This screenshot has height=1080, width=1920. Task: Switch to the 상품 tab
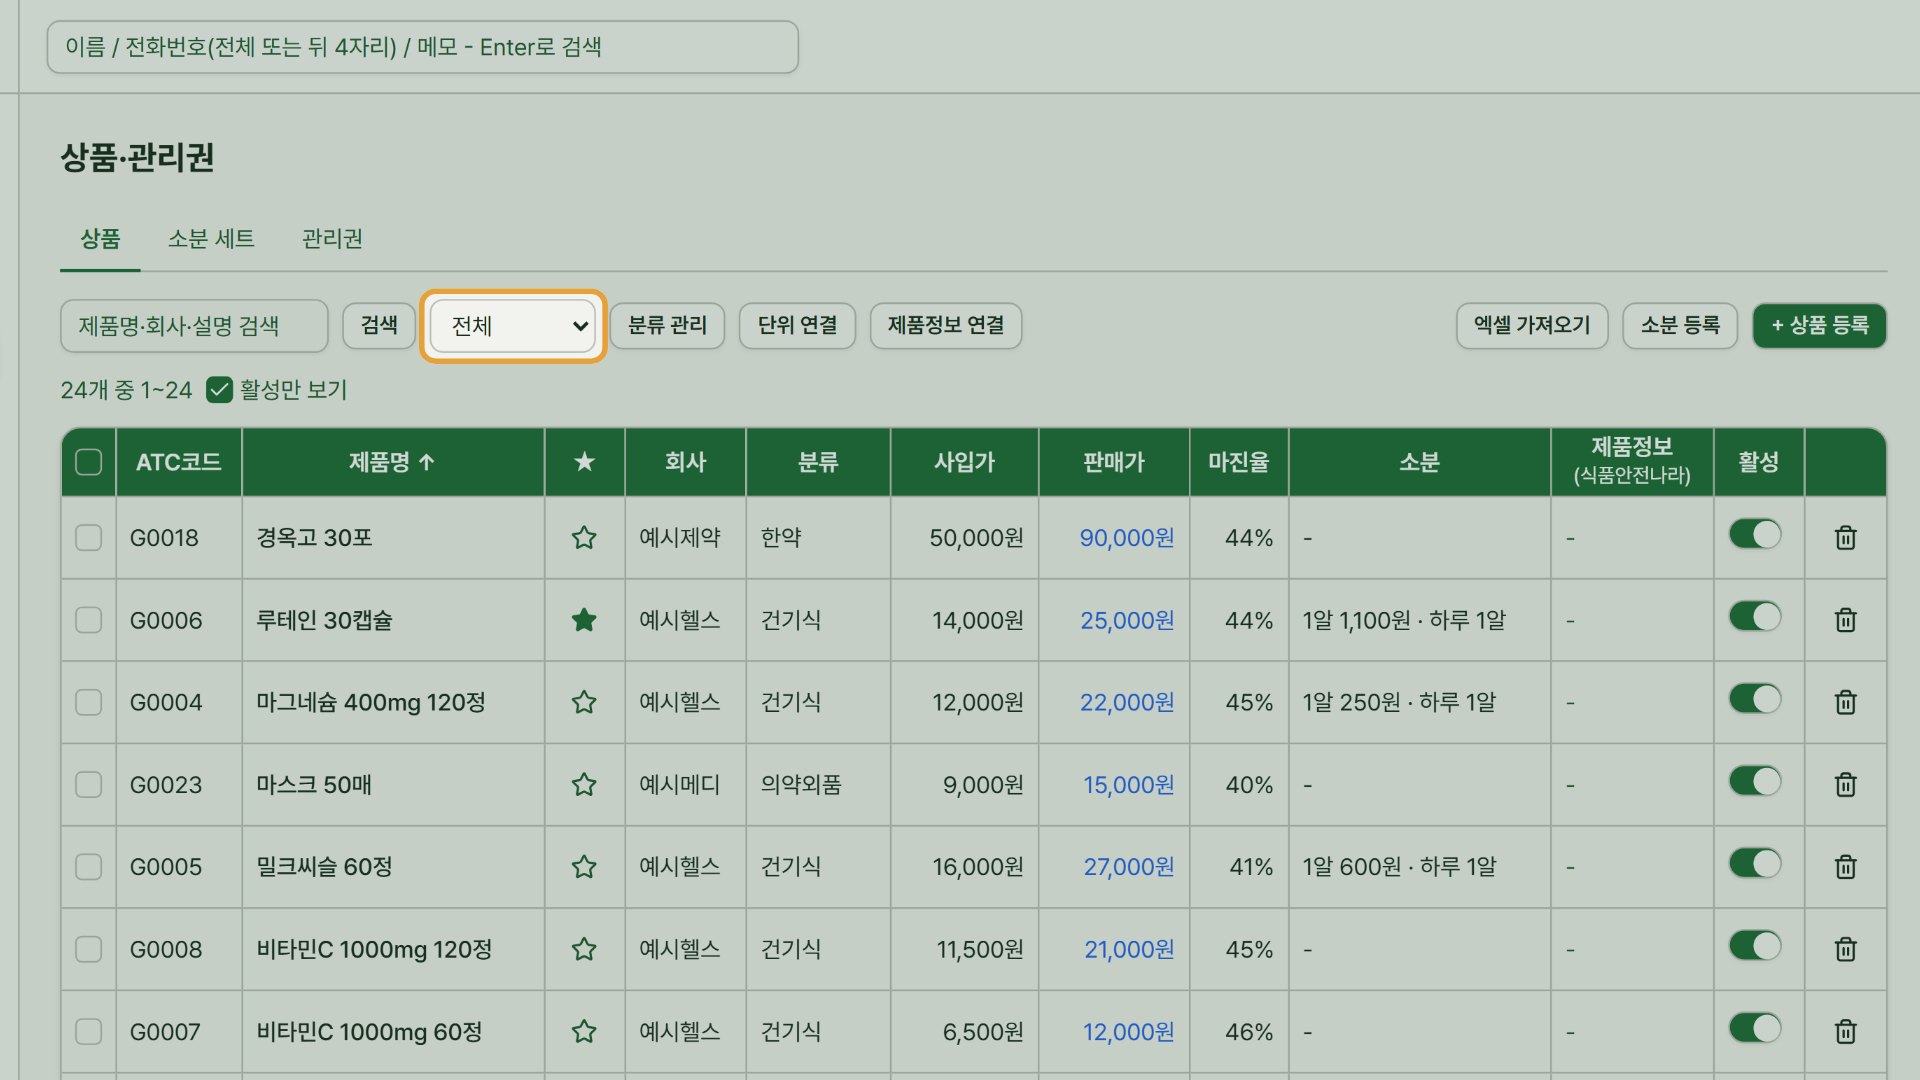[100, 239]
